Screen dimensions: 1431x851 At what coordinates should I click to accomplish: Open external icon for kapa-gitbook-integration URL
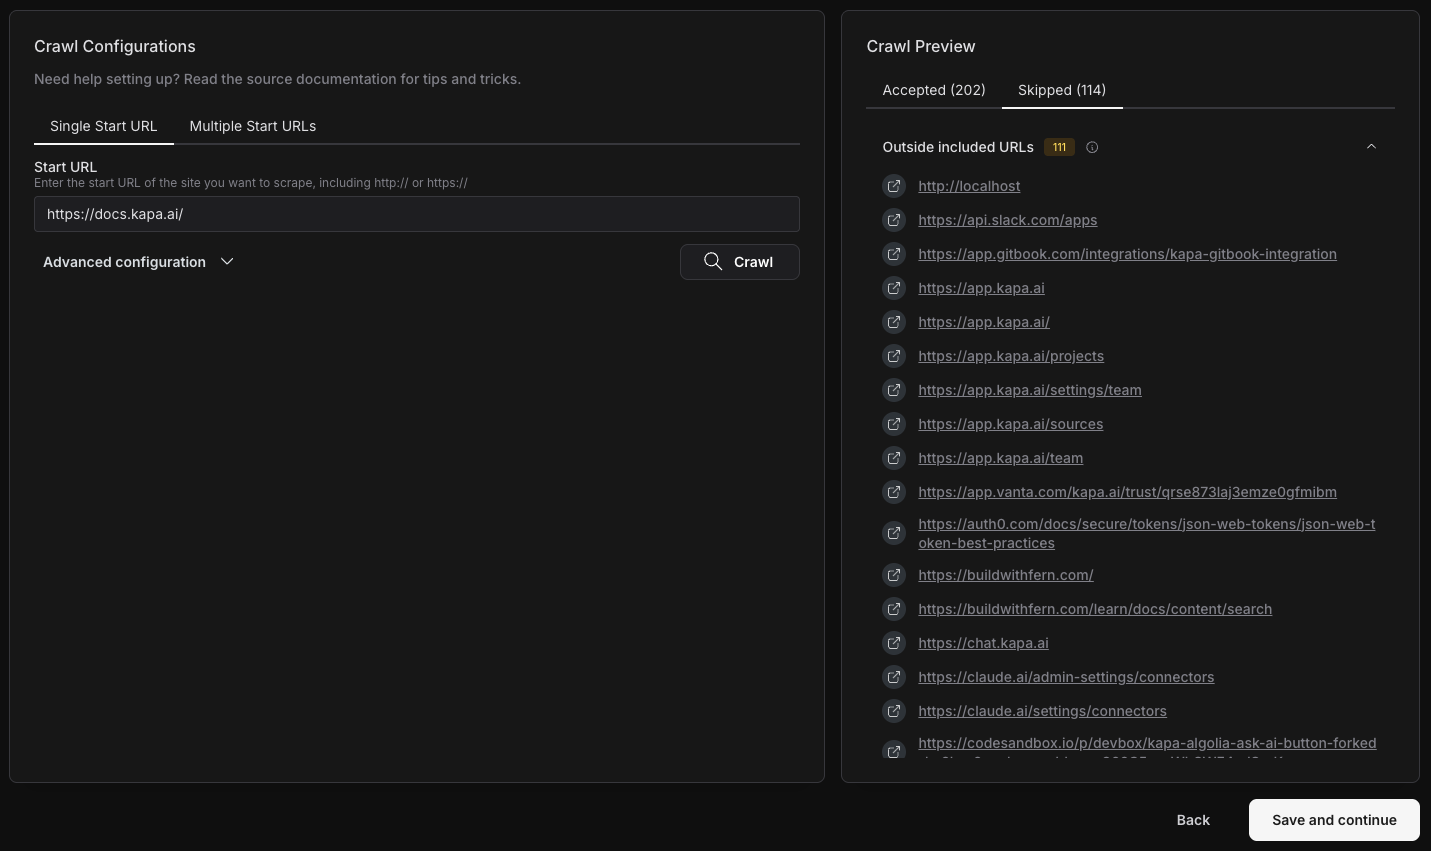pyautogui.click(x=894, y=254)
